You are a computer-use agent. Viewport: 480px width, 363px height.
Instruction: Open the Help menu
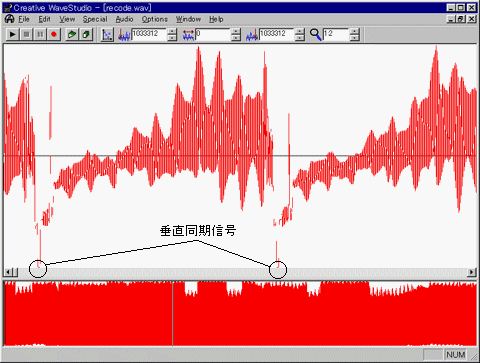tap(216, 19)
